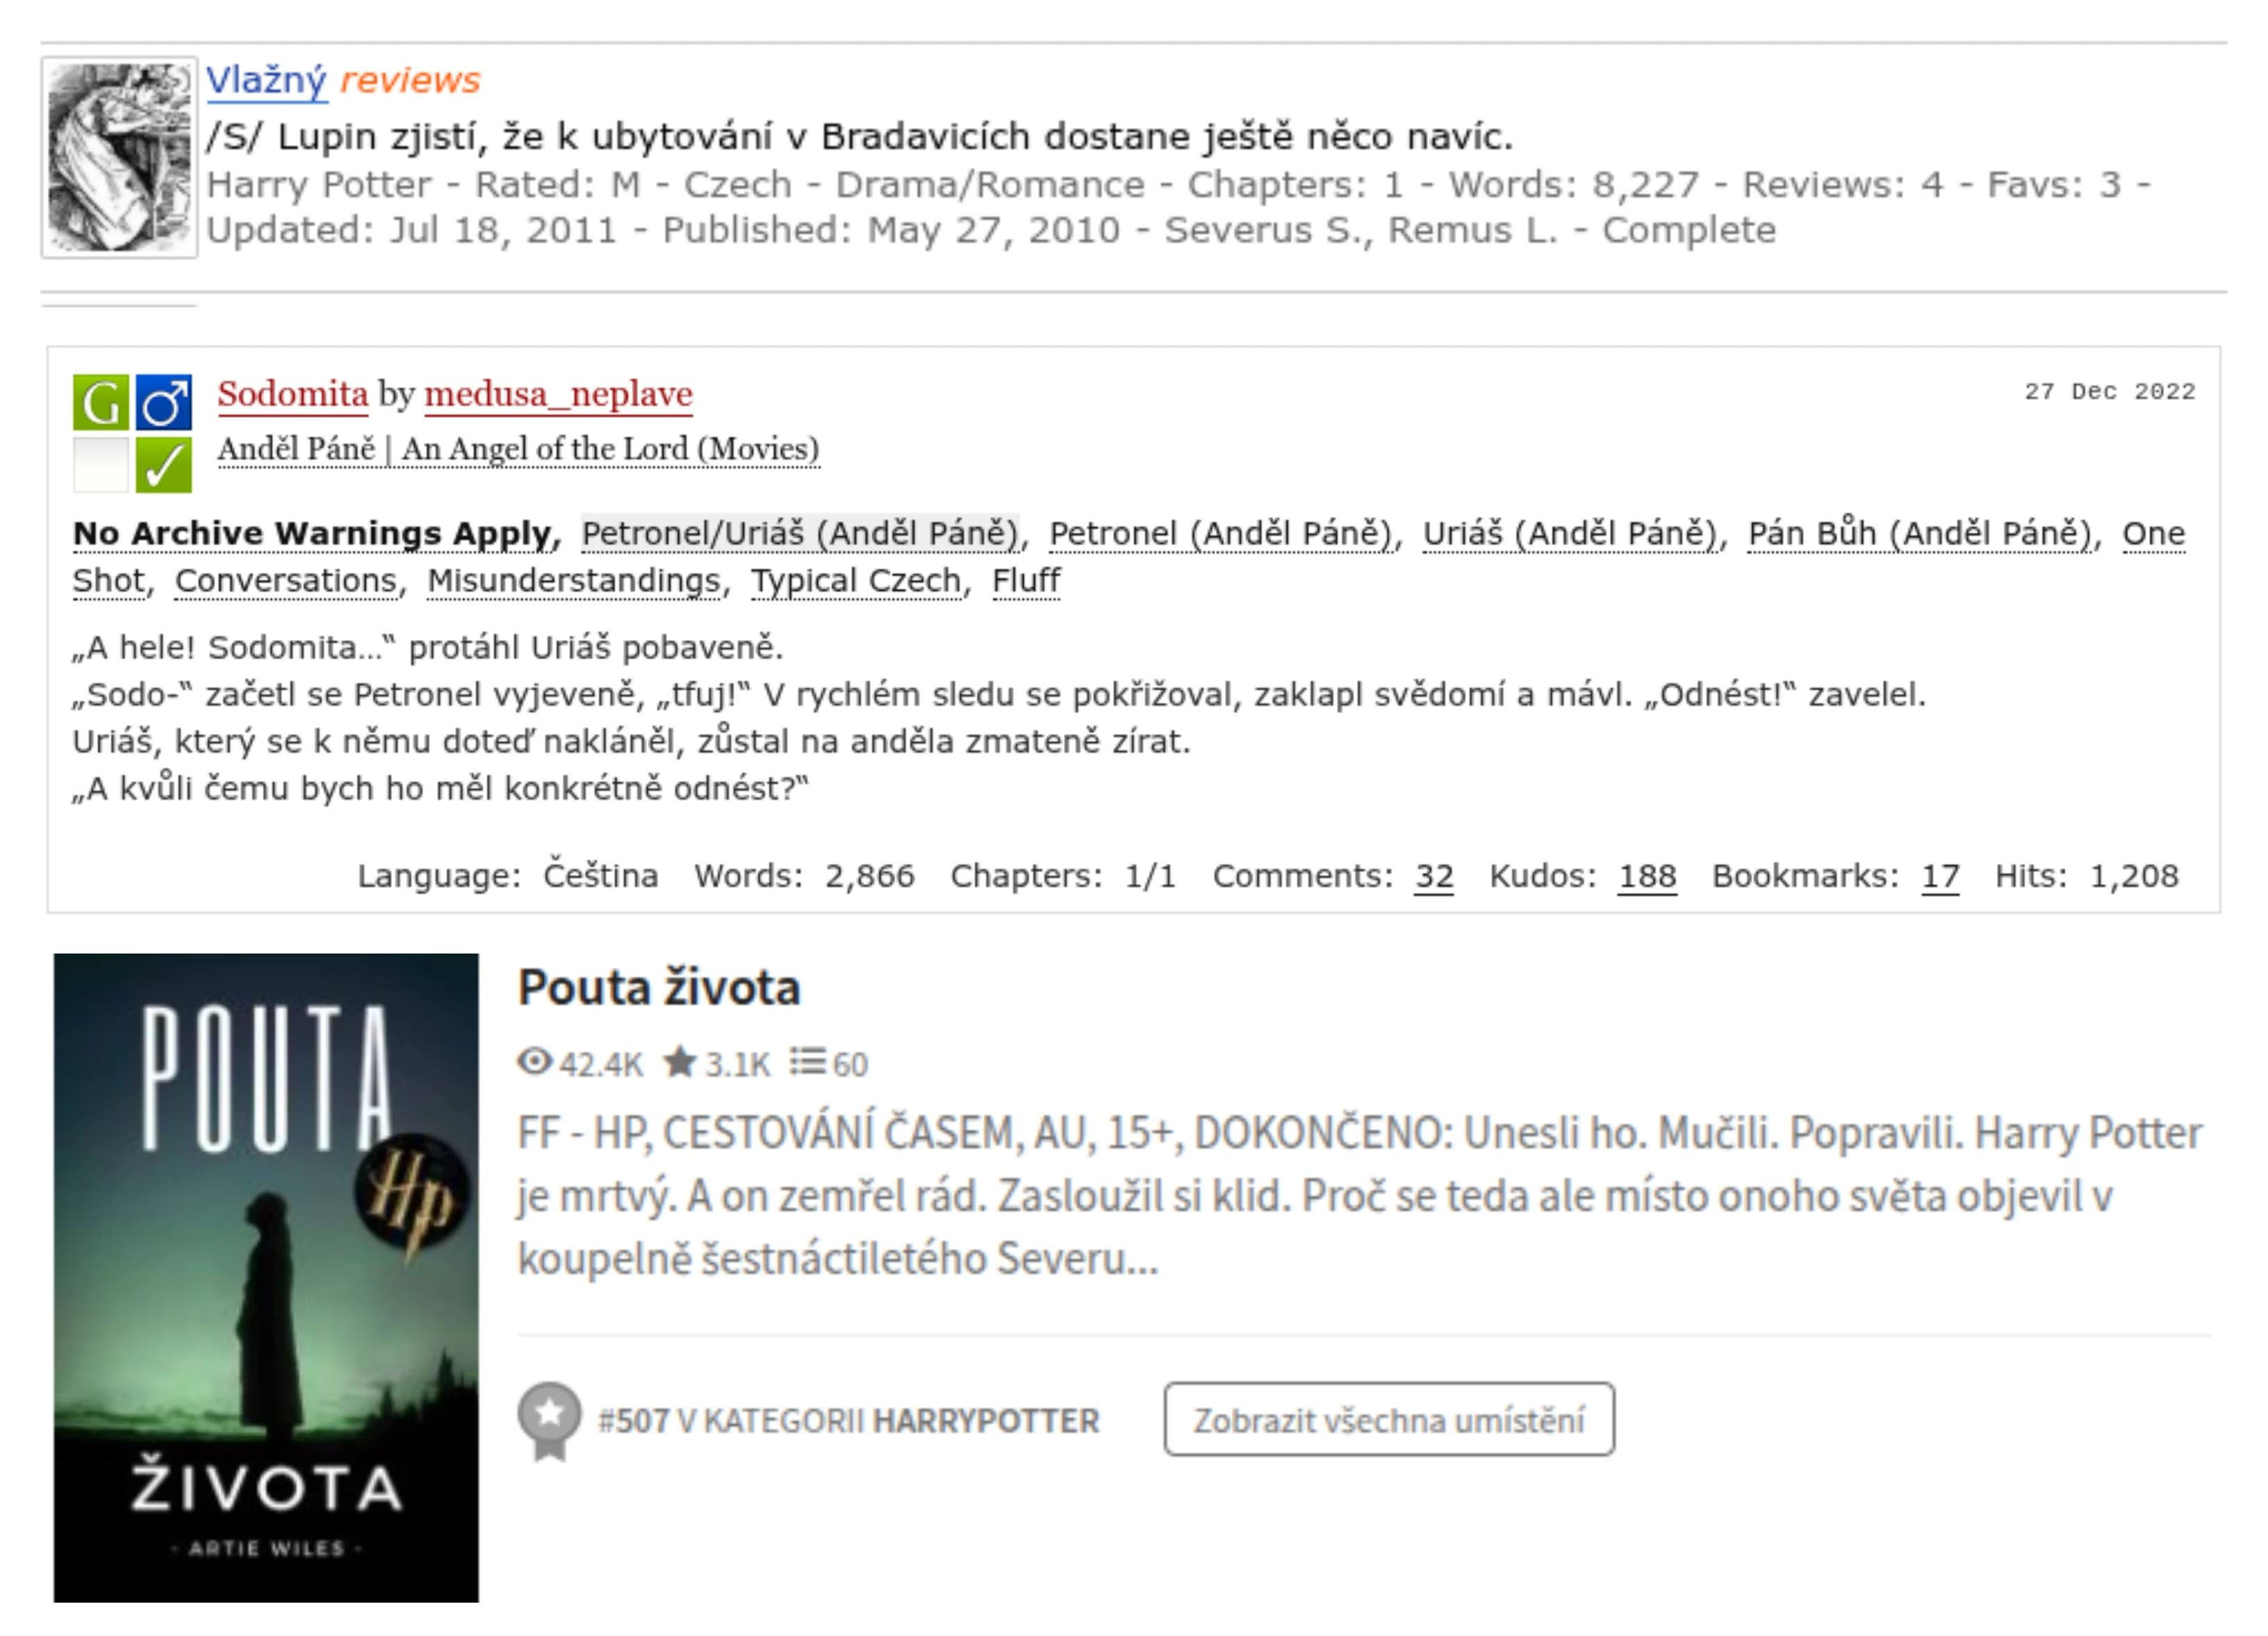Click the Zobrazit všechna umístění button

[1389, 1420]
